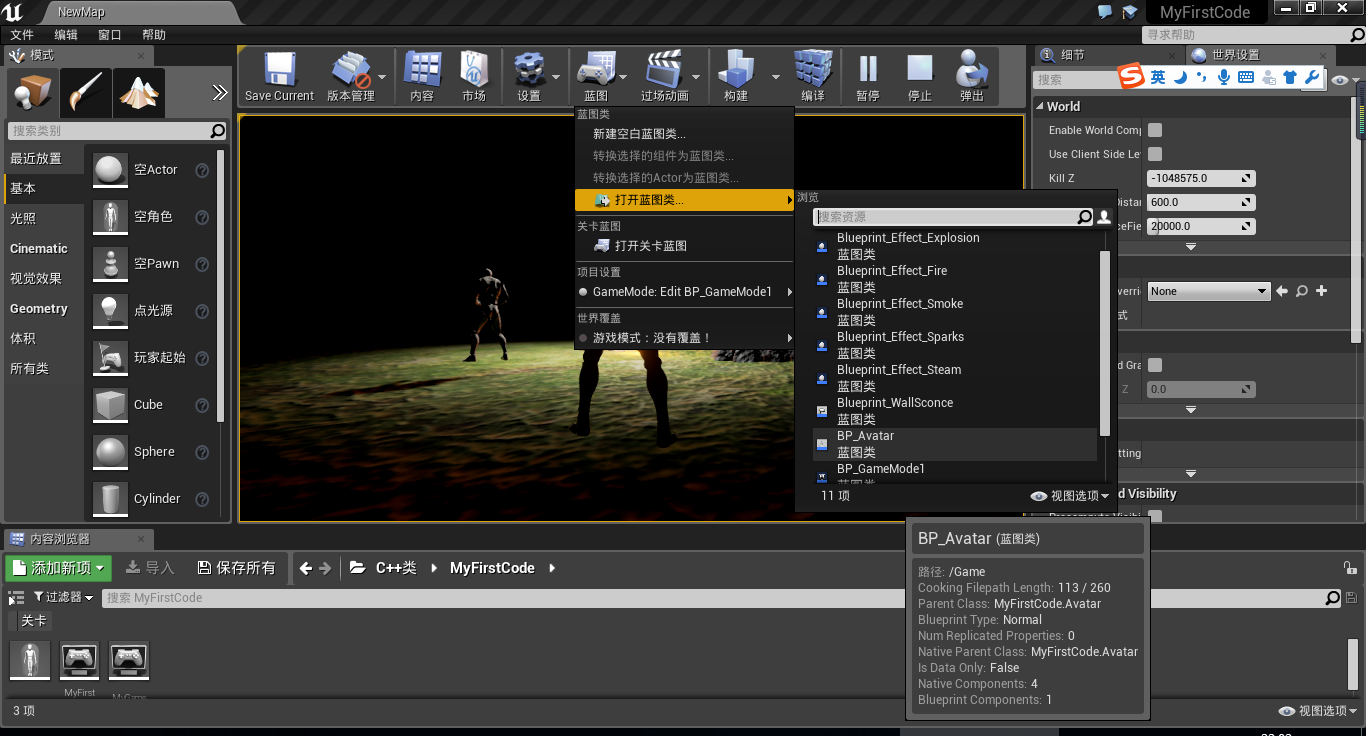The height and width of the screenshot is (736, 1366).
Task: Open the Marketplace (市场) toolbar icon
Action: [x=474, y=70]
